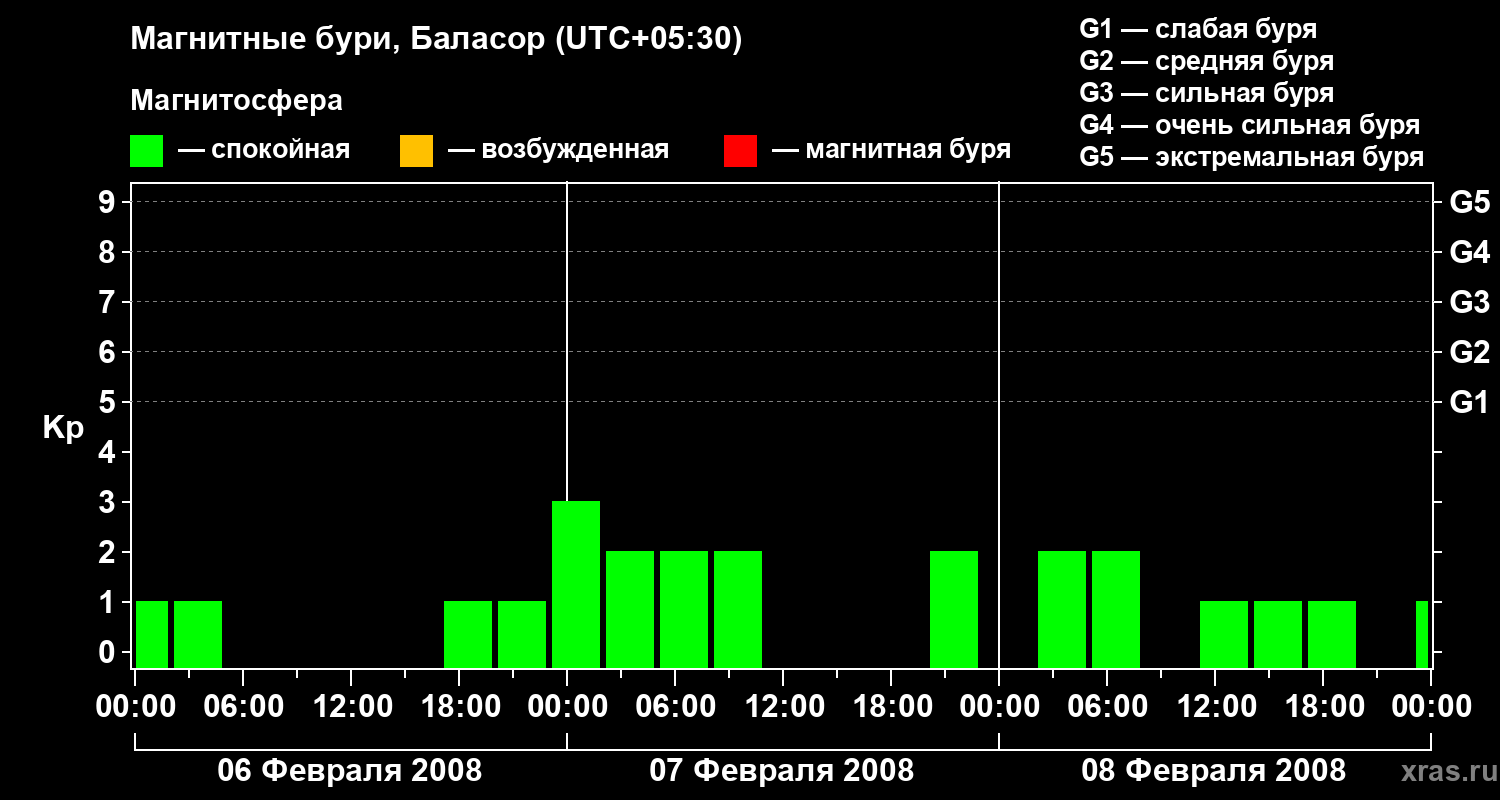Click the Kp 1 bar at 12:00 on 08 Февраля
This screenshot has width=1500, height=800.
point(1224,634)
